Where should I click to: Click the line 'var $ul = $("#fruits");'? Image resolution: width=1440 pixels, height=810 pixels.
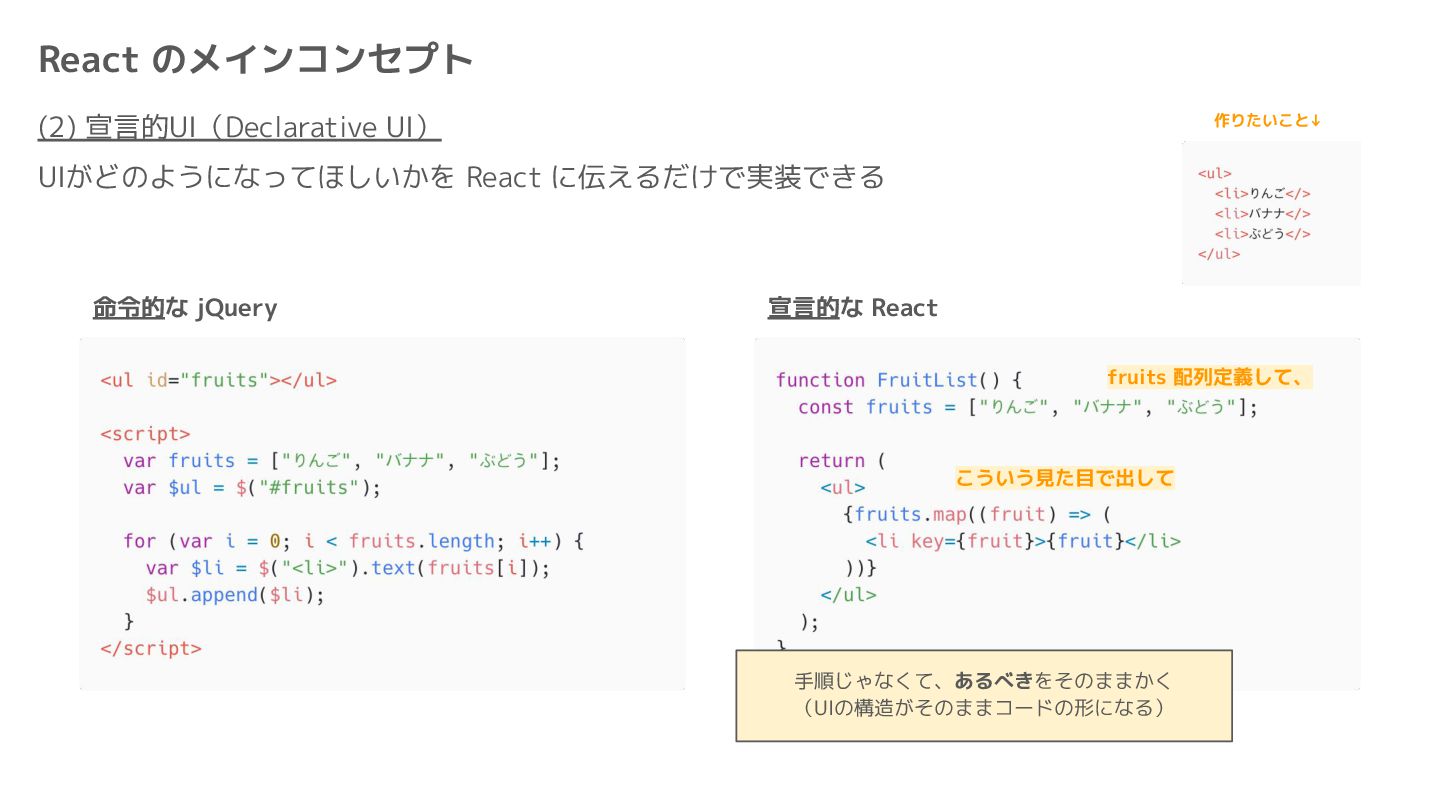(252, 488)
